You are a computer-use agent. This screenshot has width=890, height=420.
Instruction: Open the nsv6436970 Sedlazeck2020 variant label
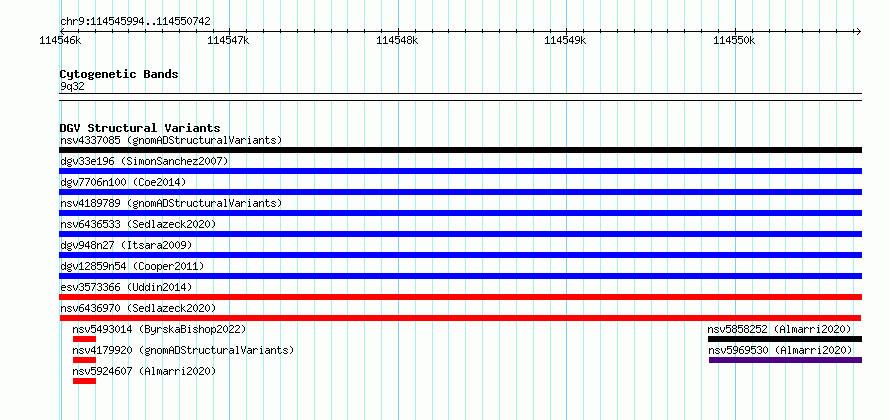point(138,308)
